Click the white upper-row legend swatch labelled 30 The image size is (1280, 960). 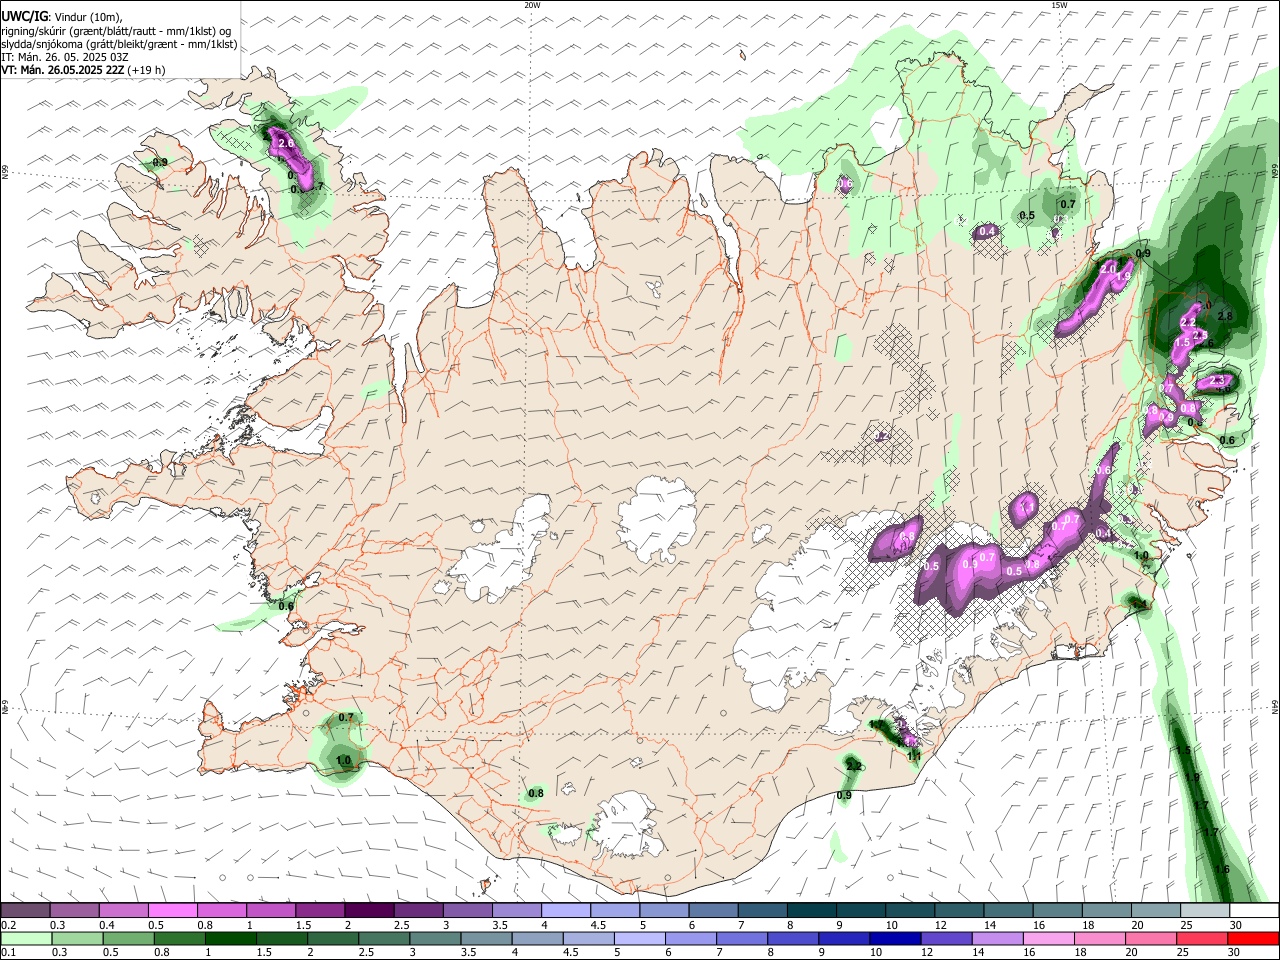[1252, 910]
